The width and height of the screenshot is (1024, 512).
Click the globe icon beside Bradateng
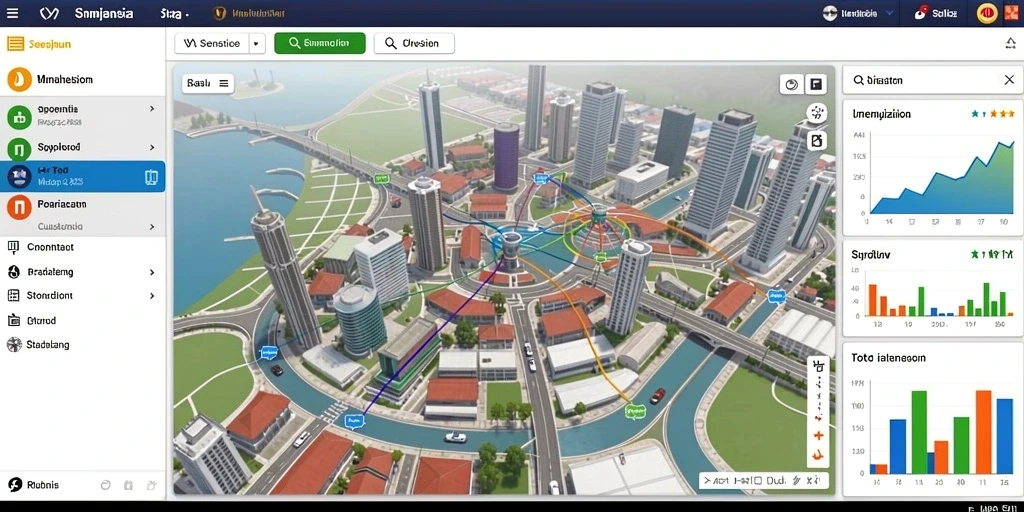click(x=14, y=272)
